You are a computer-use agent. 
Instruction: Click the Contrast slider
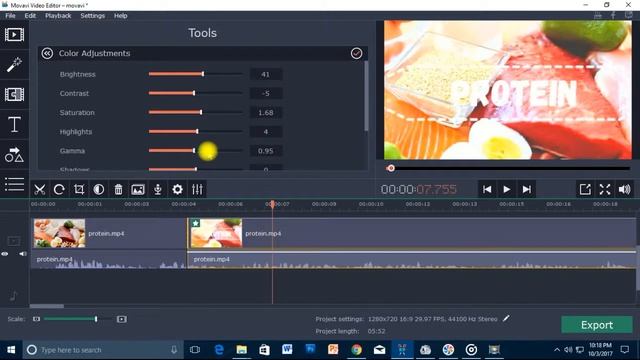[196, 93]
